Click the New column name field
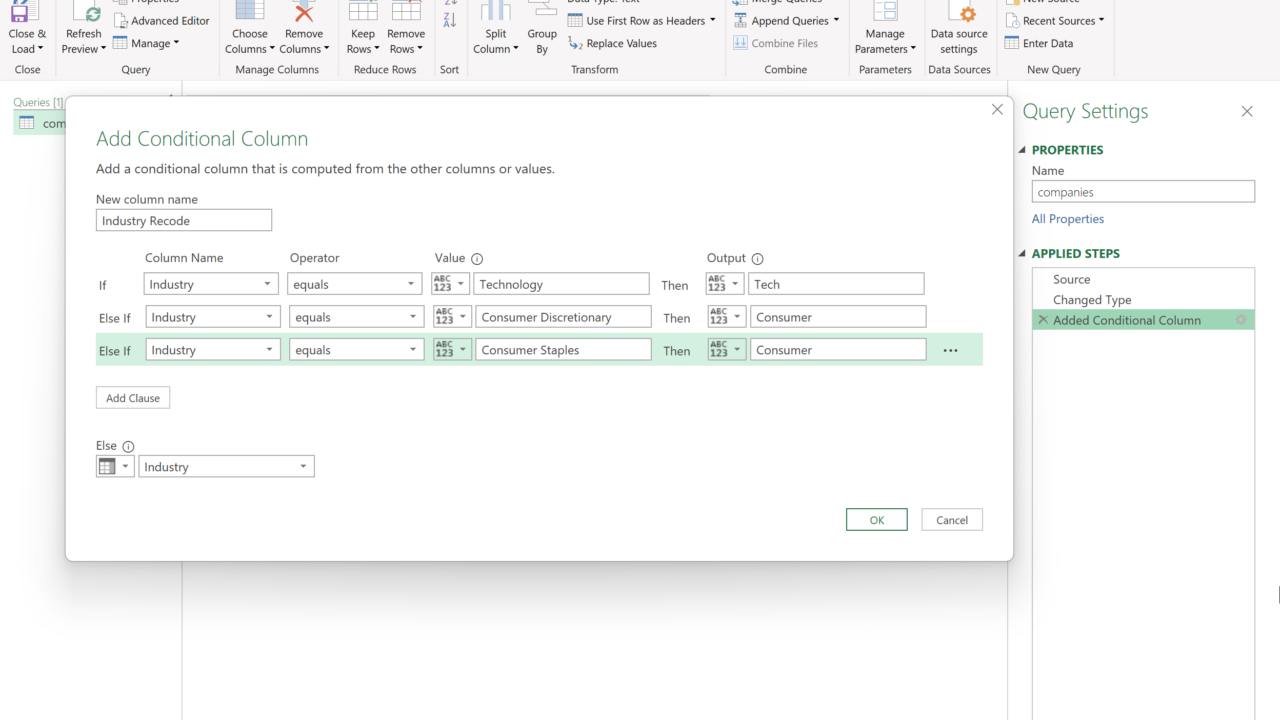This screenshot has width=1280, height=720. click(x=184, y=221)
